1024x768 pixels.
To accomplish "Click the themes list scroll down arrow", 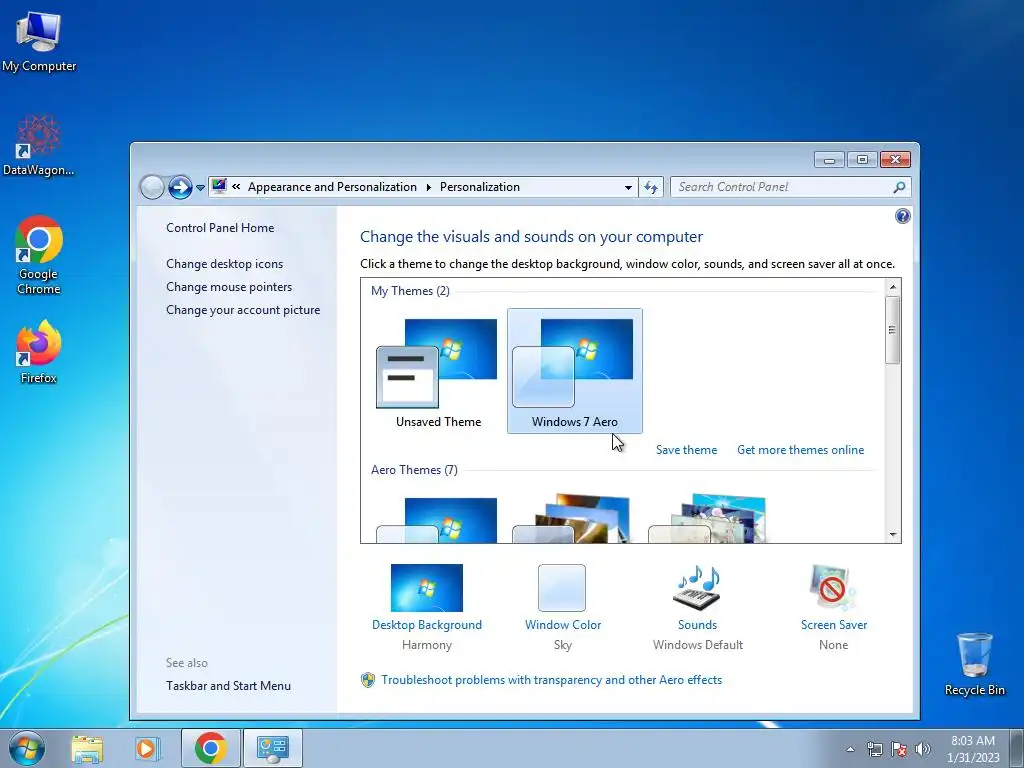I will 893,535.
